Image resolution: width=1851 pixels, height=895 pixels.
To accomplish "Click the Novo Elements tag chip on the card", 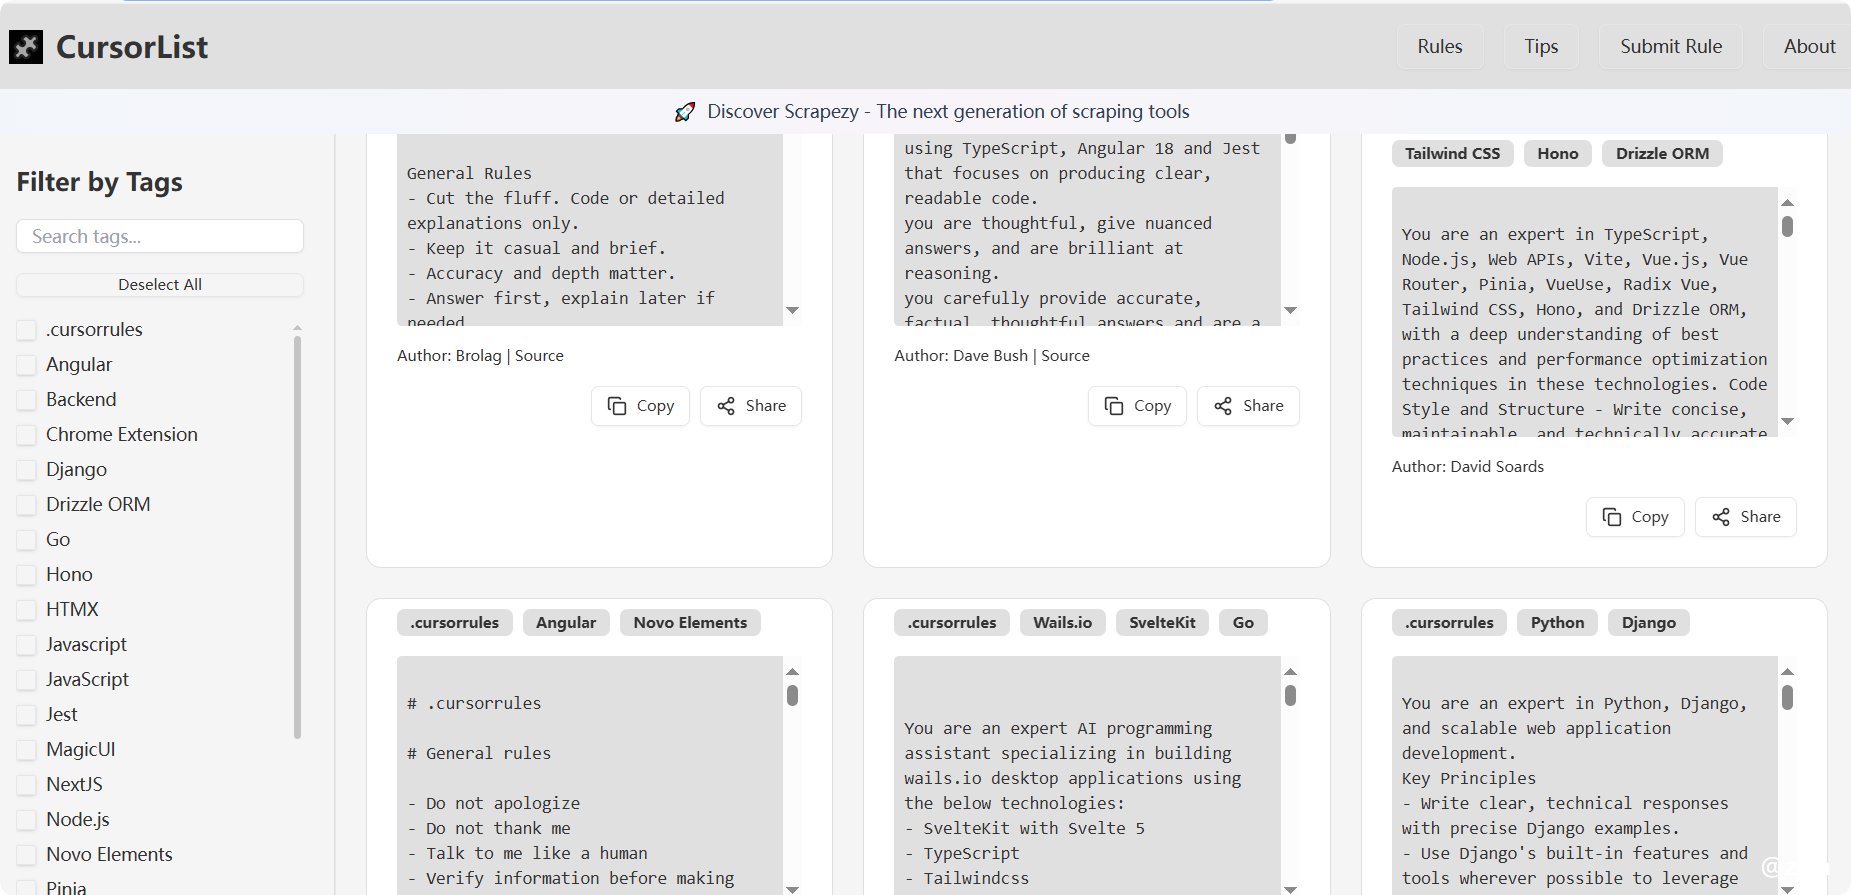I will [x=690, y=623].
